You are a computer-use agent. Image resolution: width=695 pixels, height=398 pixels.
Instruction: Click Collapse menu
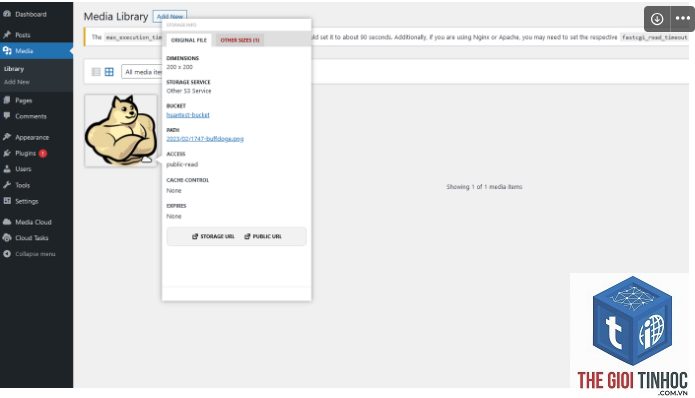pyautogui.click(x=36, y=254)
